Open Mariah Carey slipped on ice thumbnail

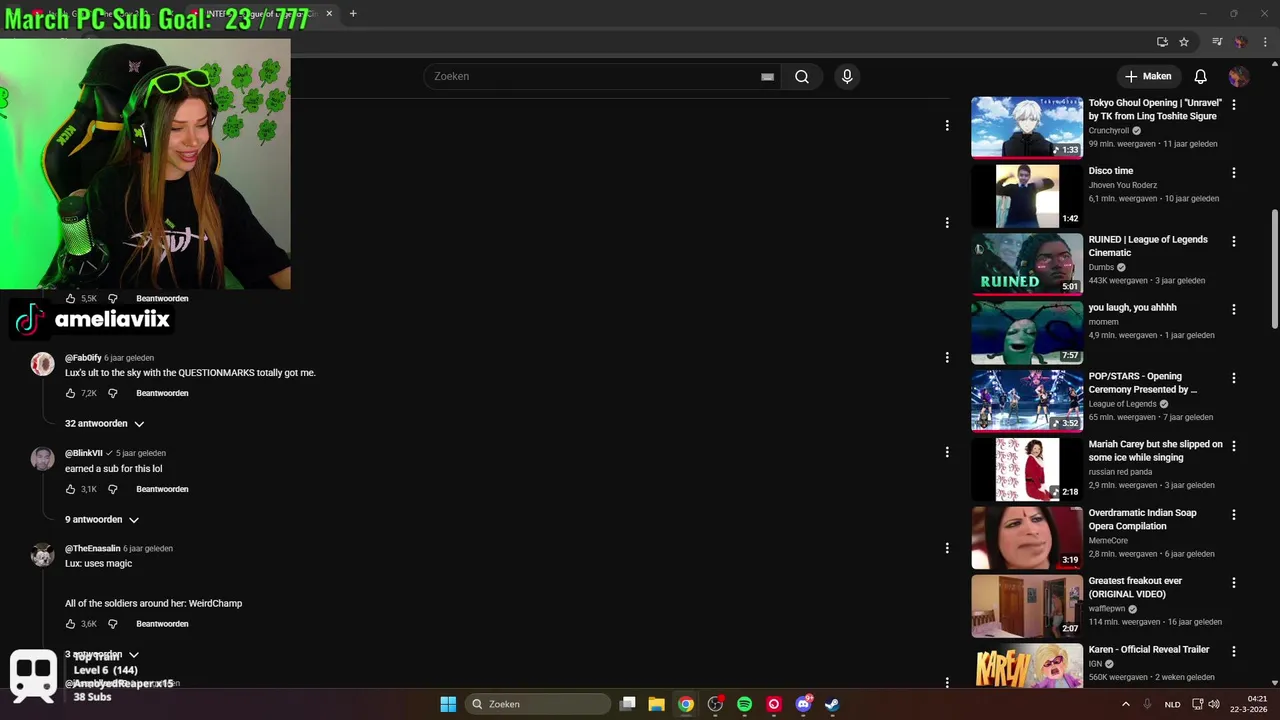pos(1027,469)
